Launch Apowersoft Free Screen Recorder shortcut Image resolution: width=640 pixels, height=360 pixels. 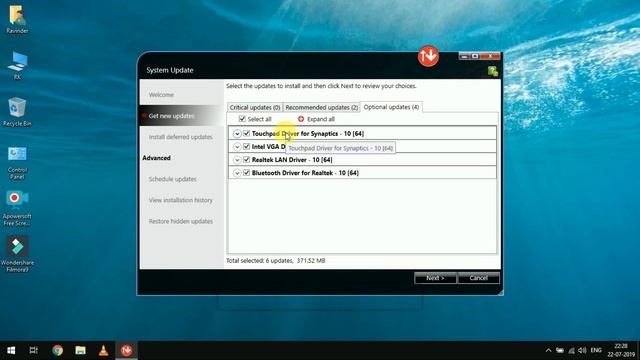tap(17, 208)
